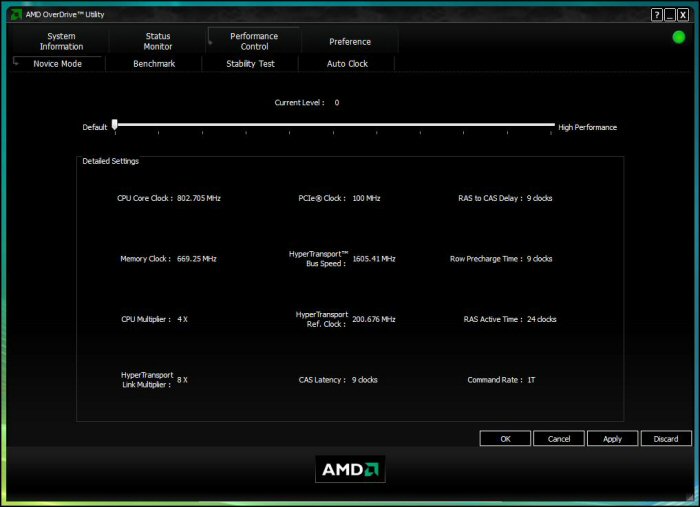The height and width of the screenshot is (507, 700).
Task: Click the Command Rate value 1T
Action: (x=531, y=380)
